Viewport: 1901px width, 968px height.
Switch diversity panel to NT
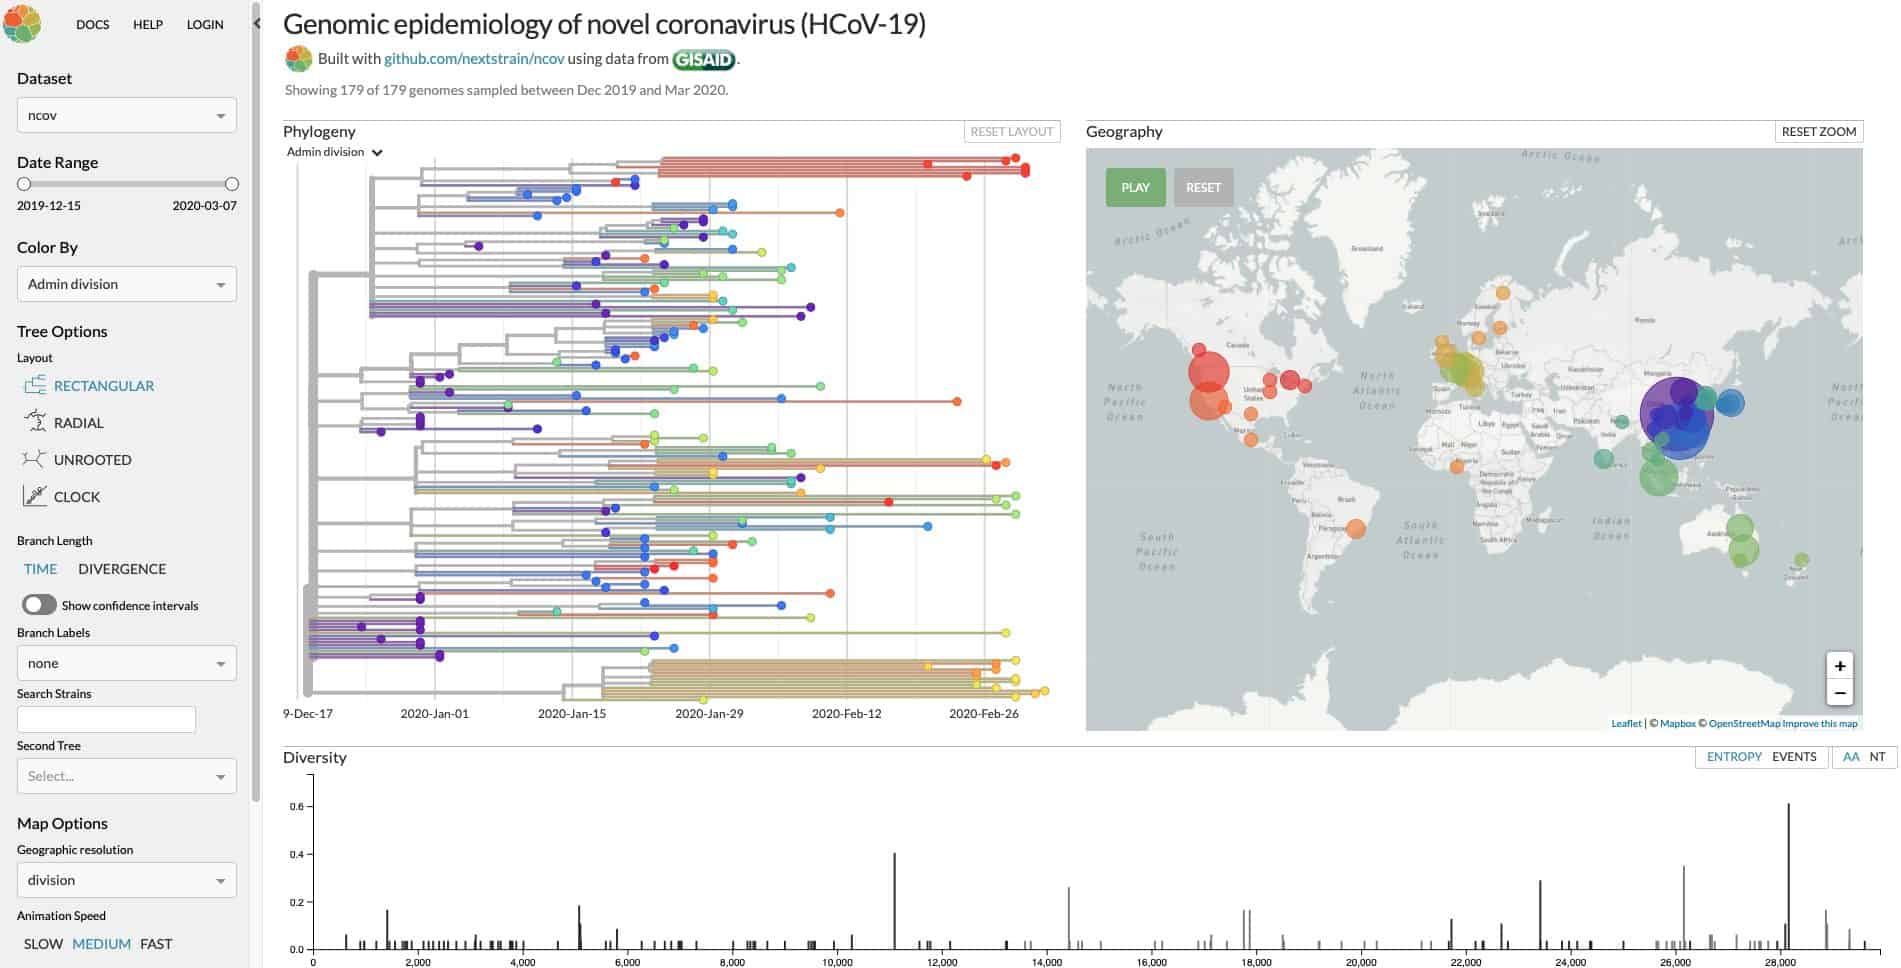(1877, 757)
